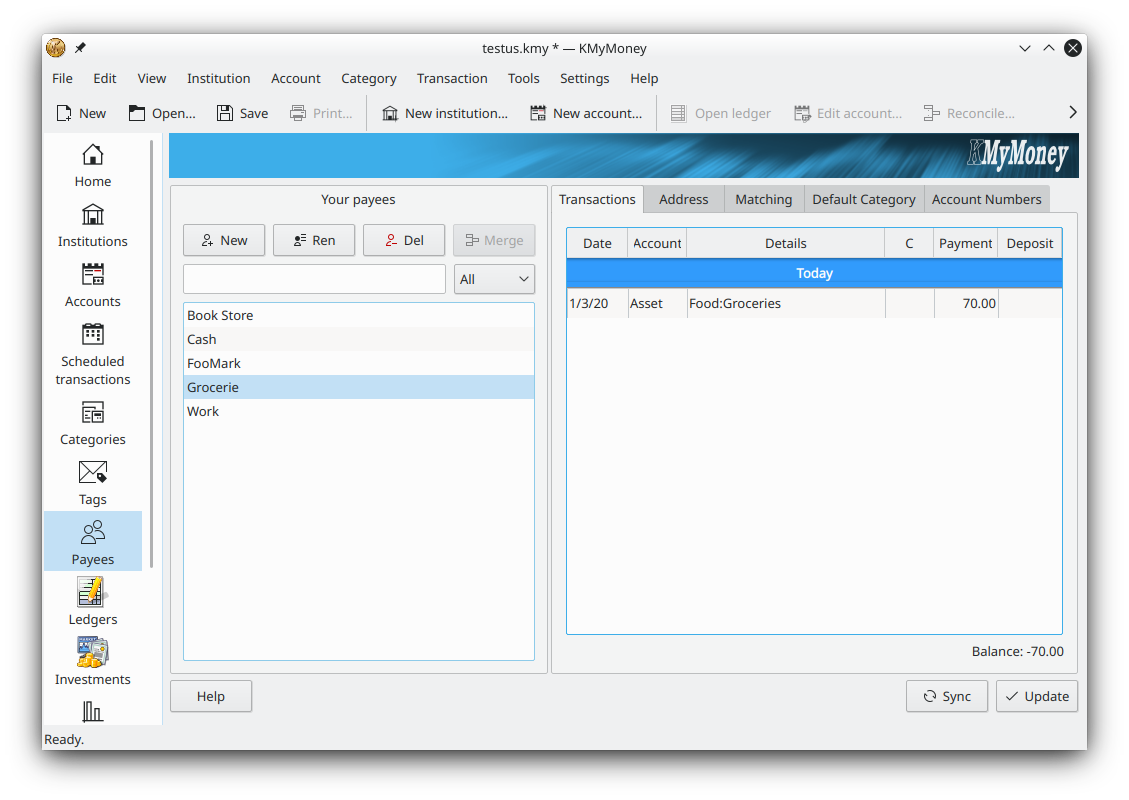Screen dimensions: 1129x800
Task: Switch to the Matching tab
Action: 763,199
